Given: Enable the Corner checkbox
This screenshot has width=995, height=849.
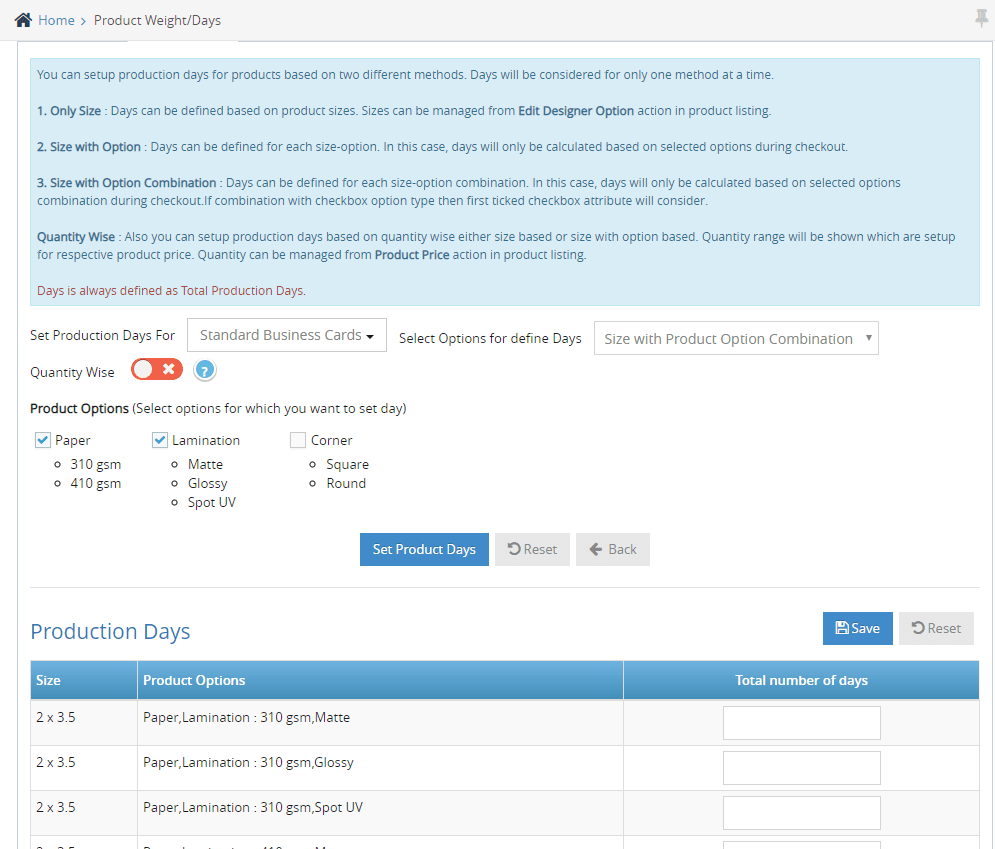Looking at the screenshot, I should (x=298, y=440).
